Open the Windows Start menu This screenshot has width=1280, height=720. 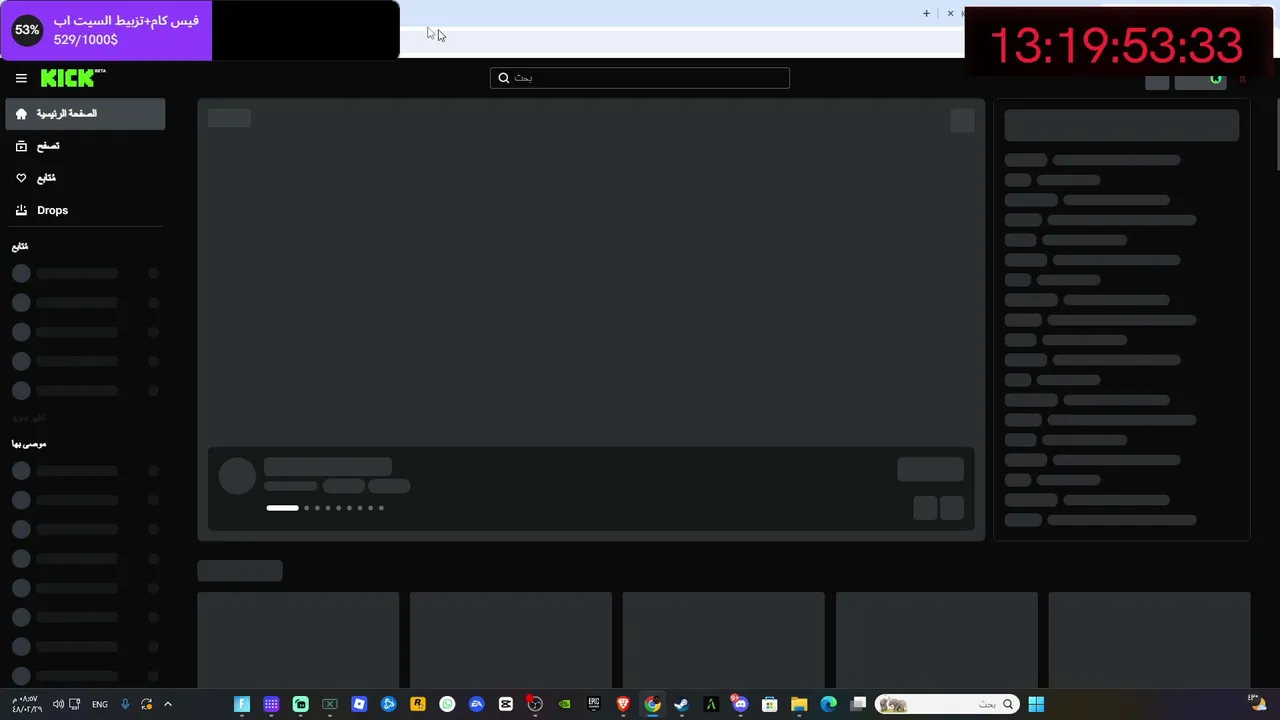[x=1036, y=704]
